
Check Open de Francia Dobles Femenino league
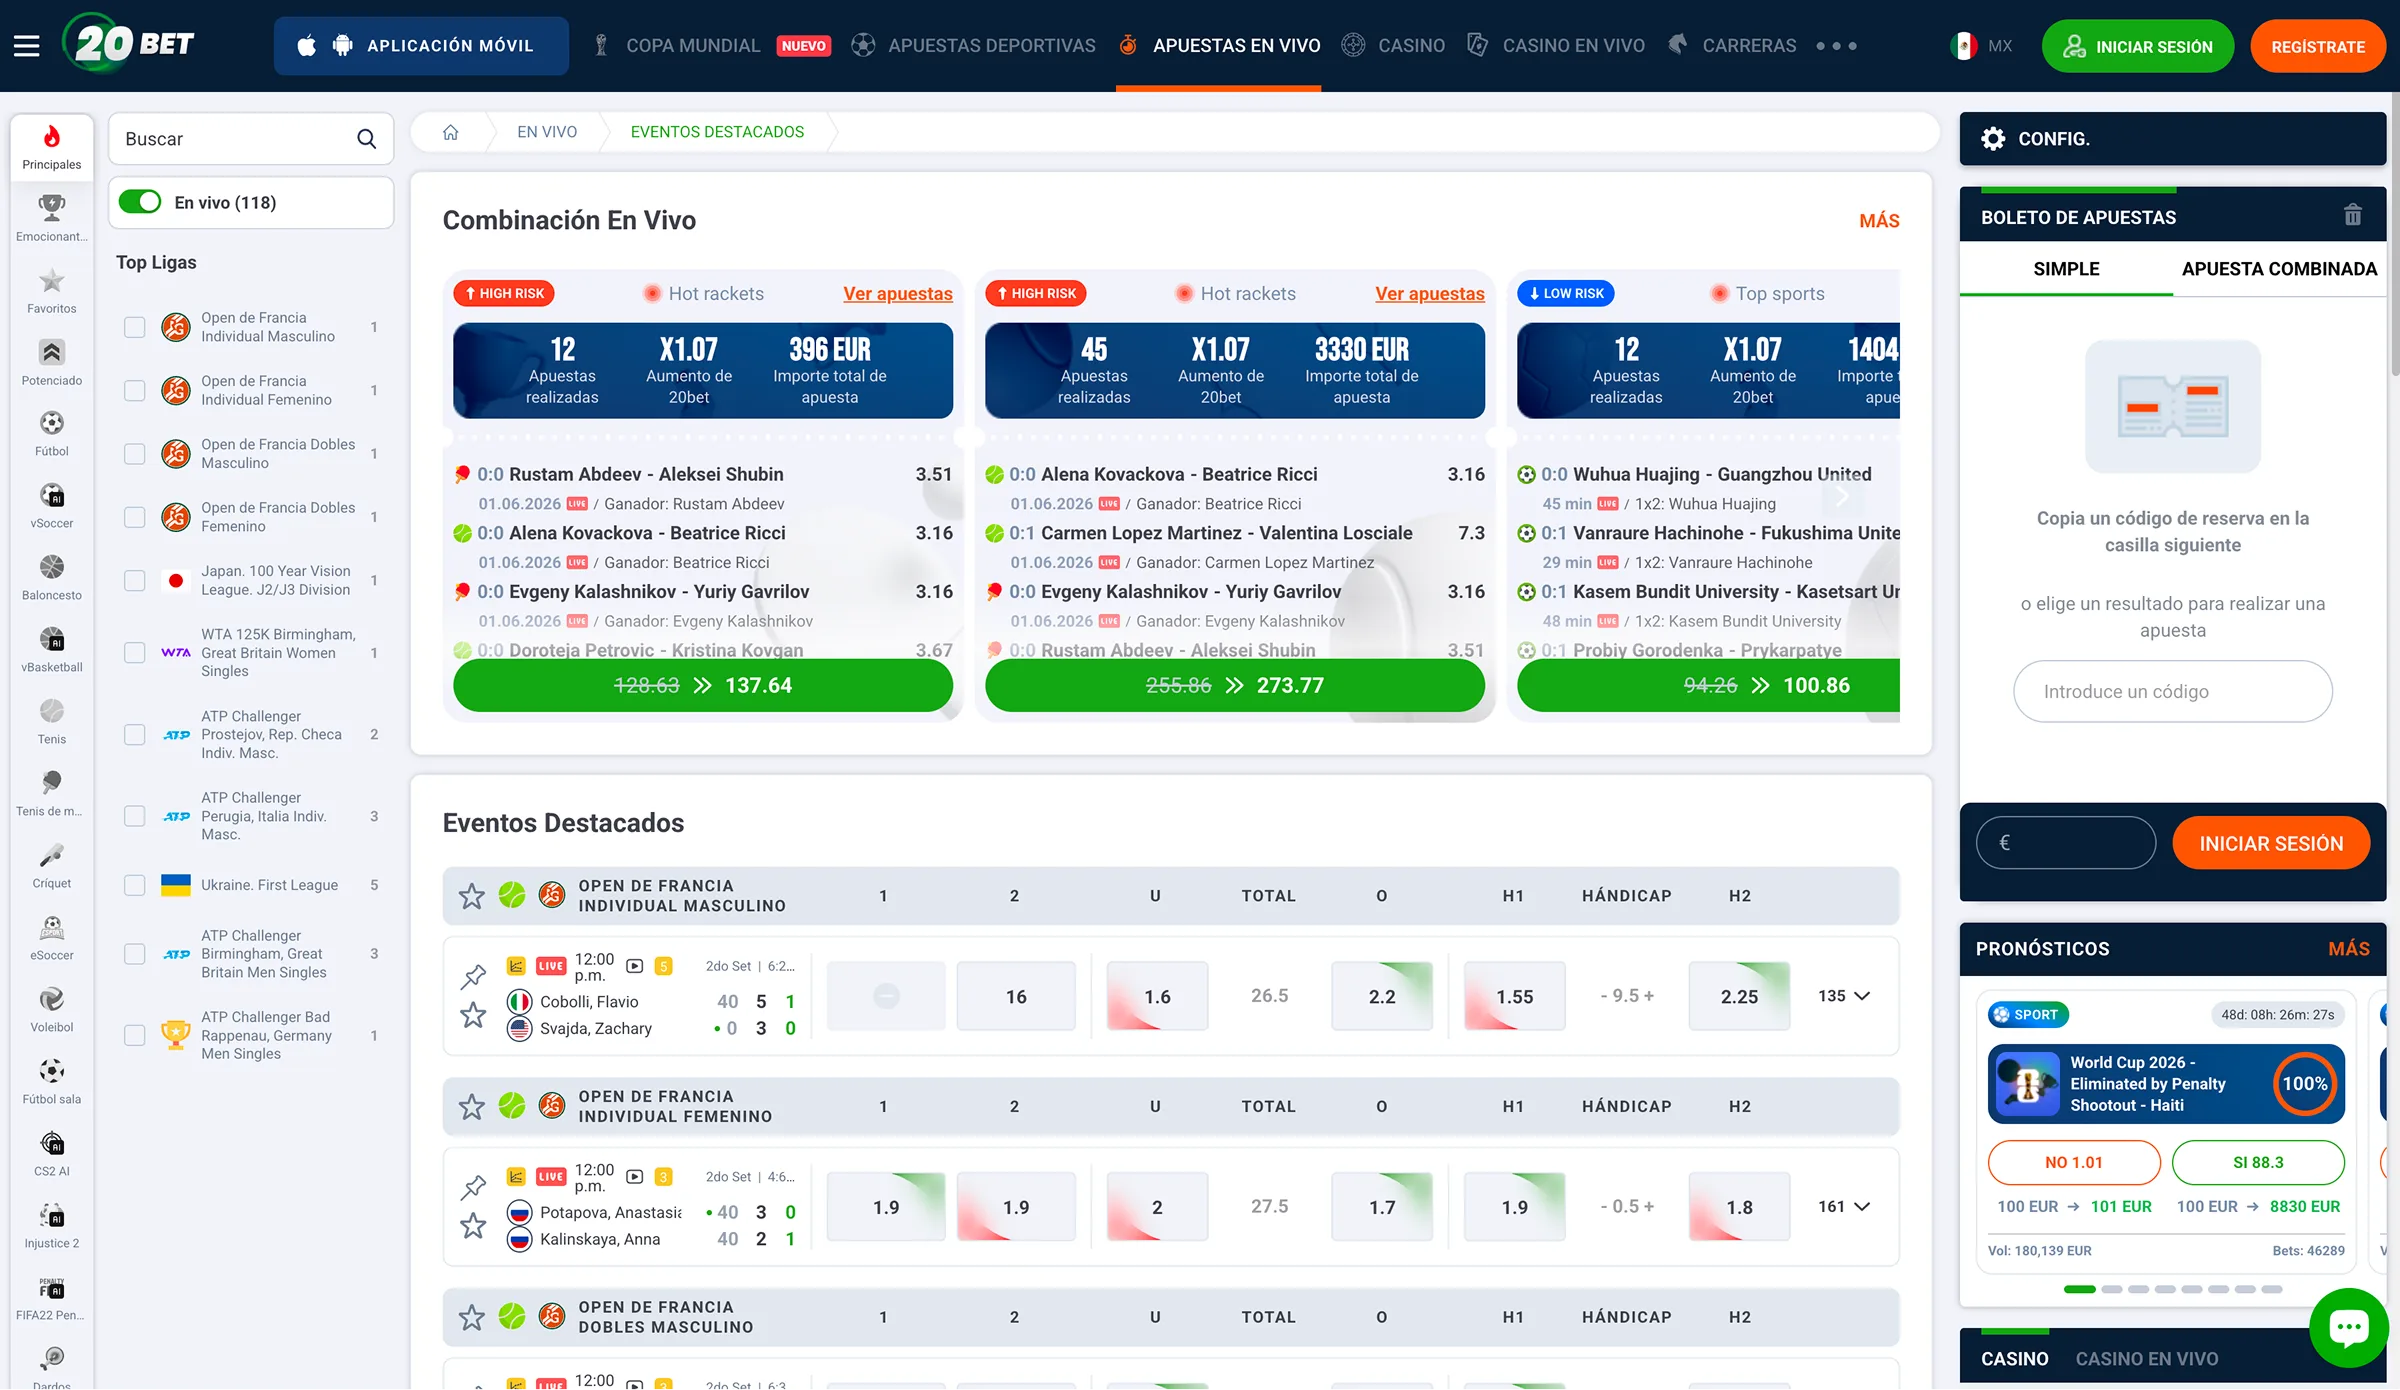pos(134,517)
